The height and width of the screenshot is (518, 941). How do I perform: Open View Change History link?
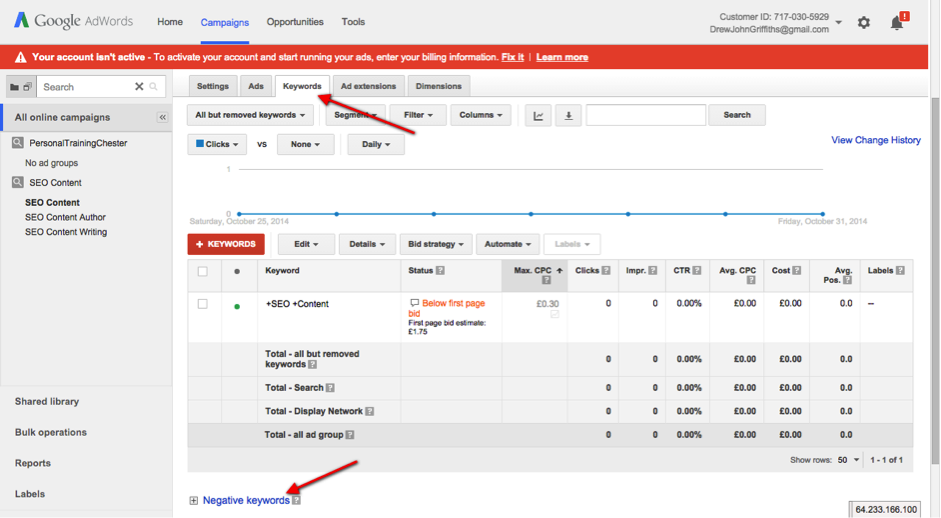pos(876,140)
